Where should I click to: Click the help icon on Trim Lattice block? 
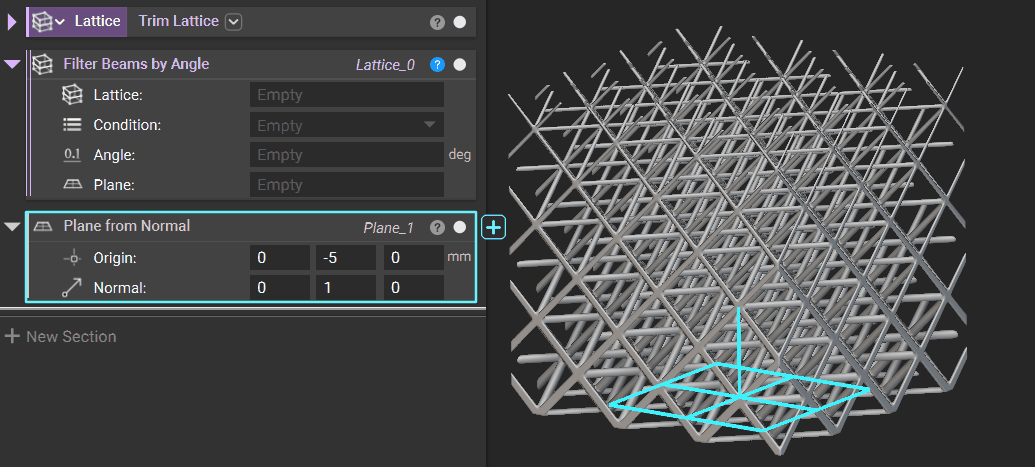[437, 22]
